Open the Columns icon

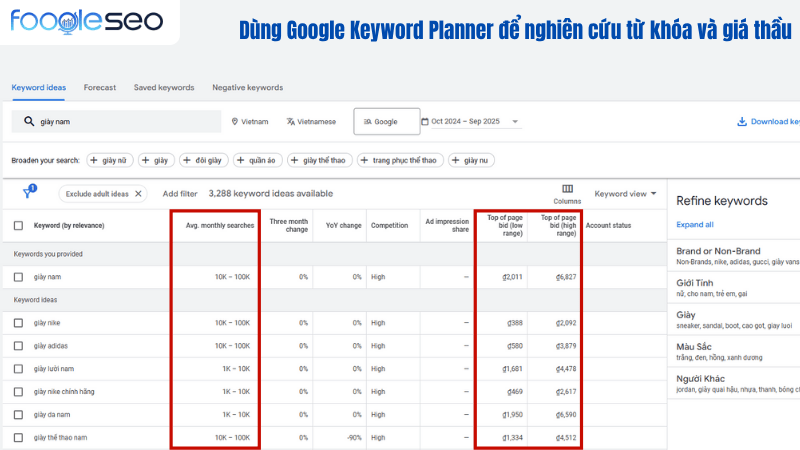tap(567, 189)
